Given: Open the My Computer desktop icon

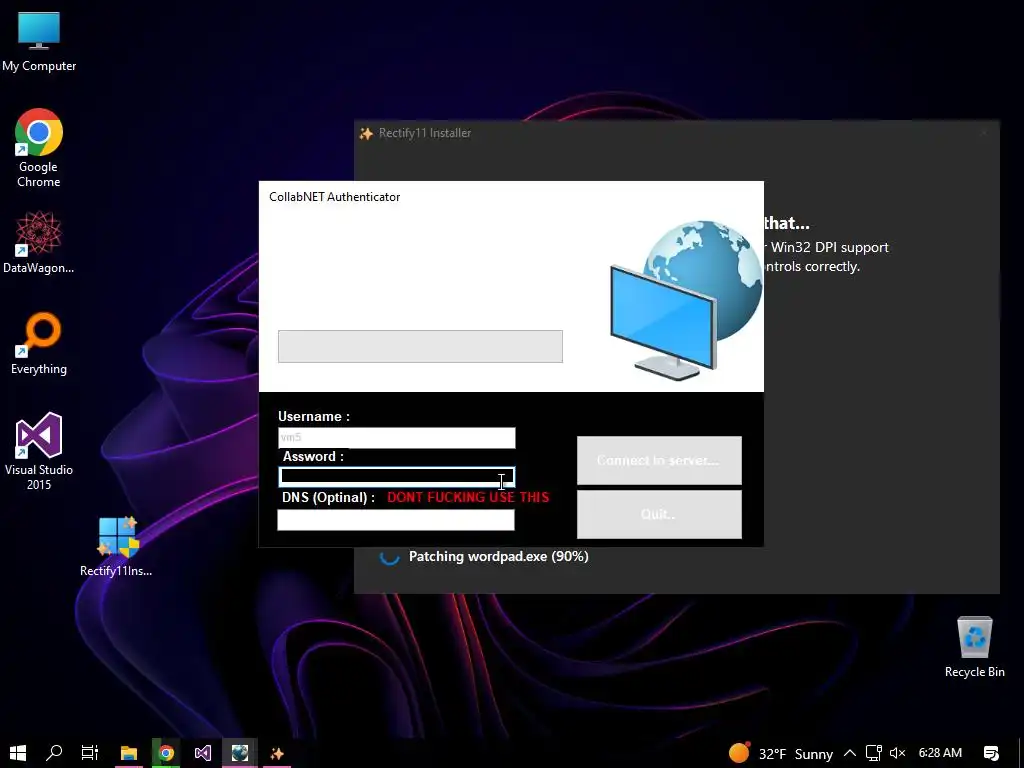Looking at the screenshot, I should point(39,42).
